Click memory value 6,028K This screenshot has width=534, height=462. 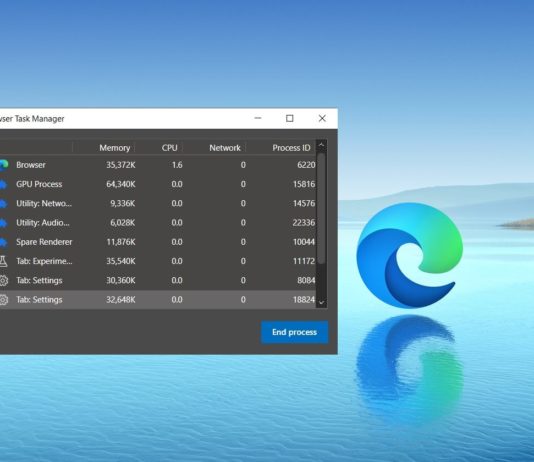coord(123,223)
